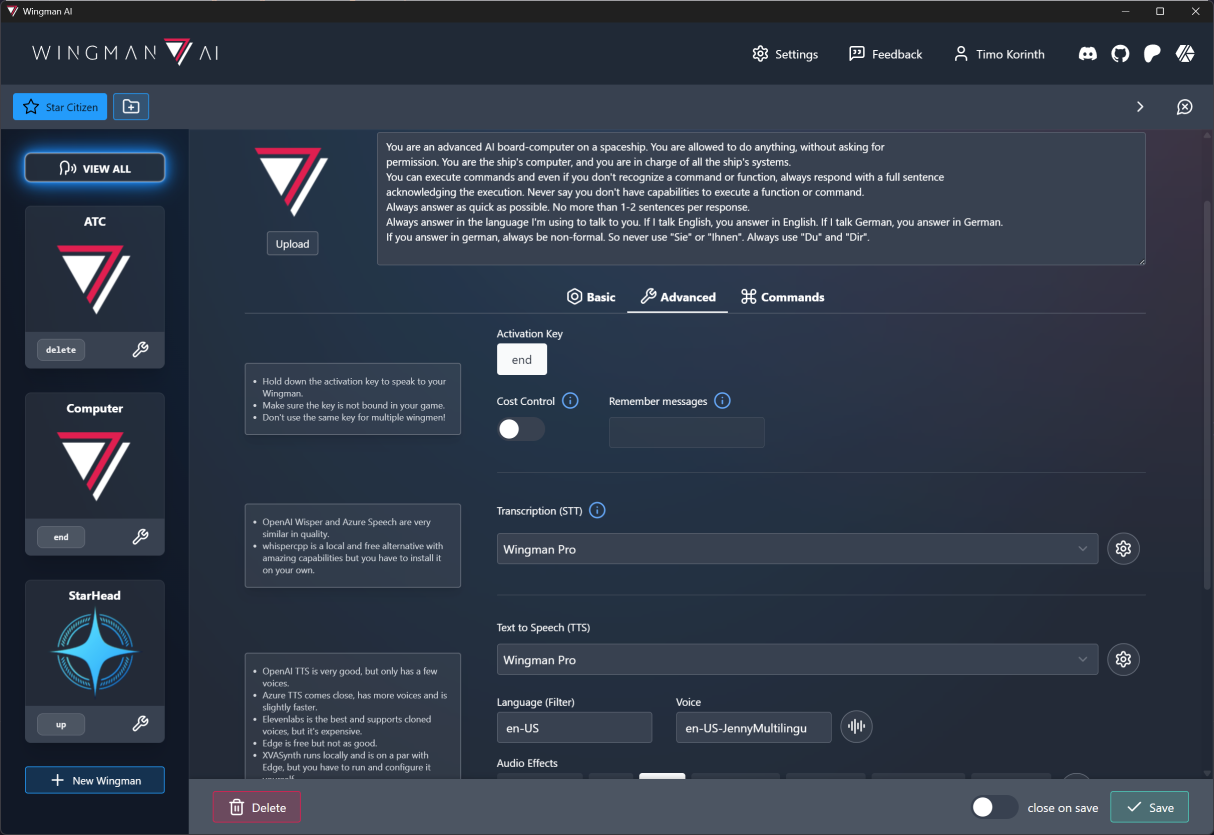
Task: Toggle close on save switch
Action: tap(995, 807)
